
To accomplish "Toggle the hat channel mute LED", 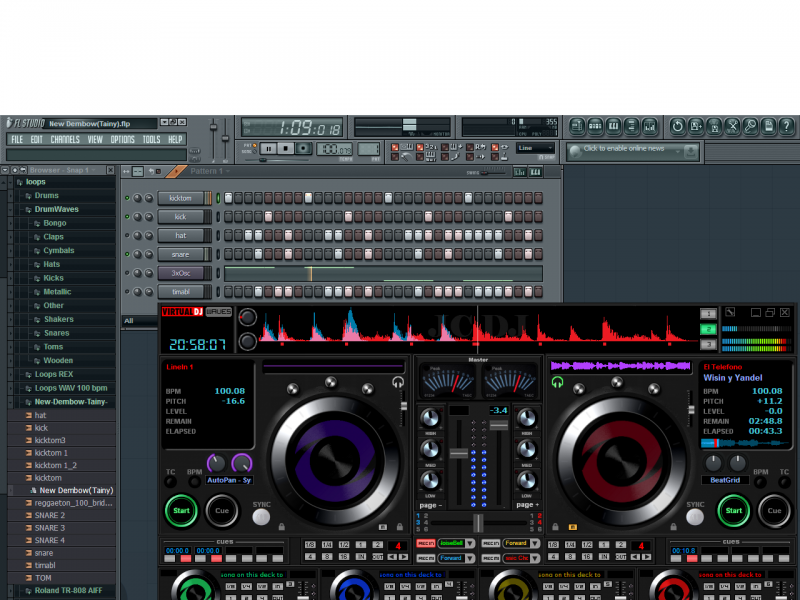I will coord(127,235).
